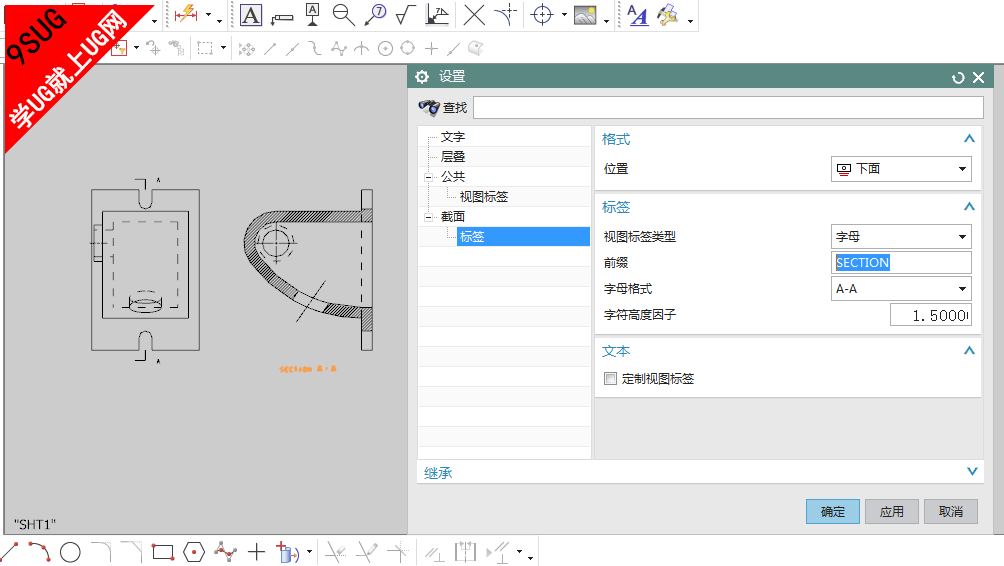The width and height of the screenshot is (1004, 566).
Task: Select the Point plus tool in bottom toolbar
Action: pyautogui.click(x=256, y=552)
